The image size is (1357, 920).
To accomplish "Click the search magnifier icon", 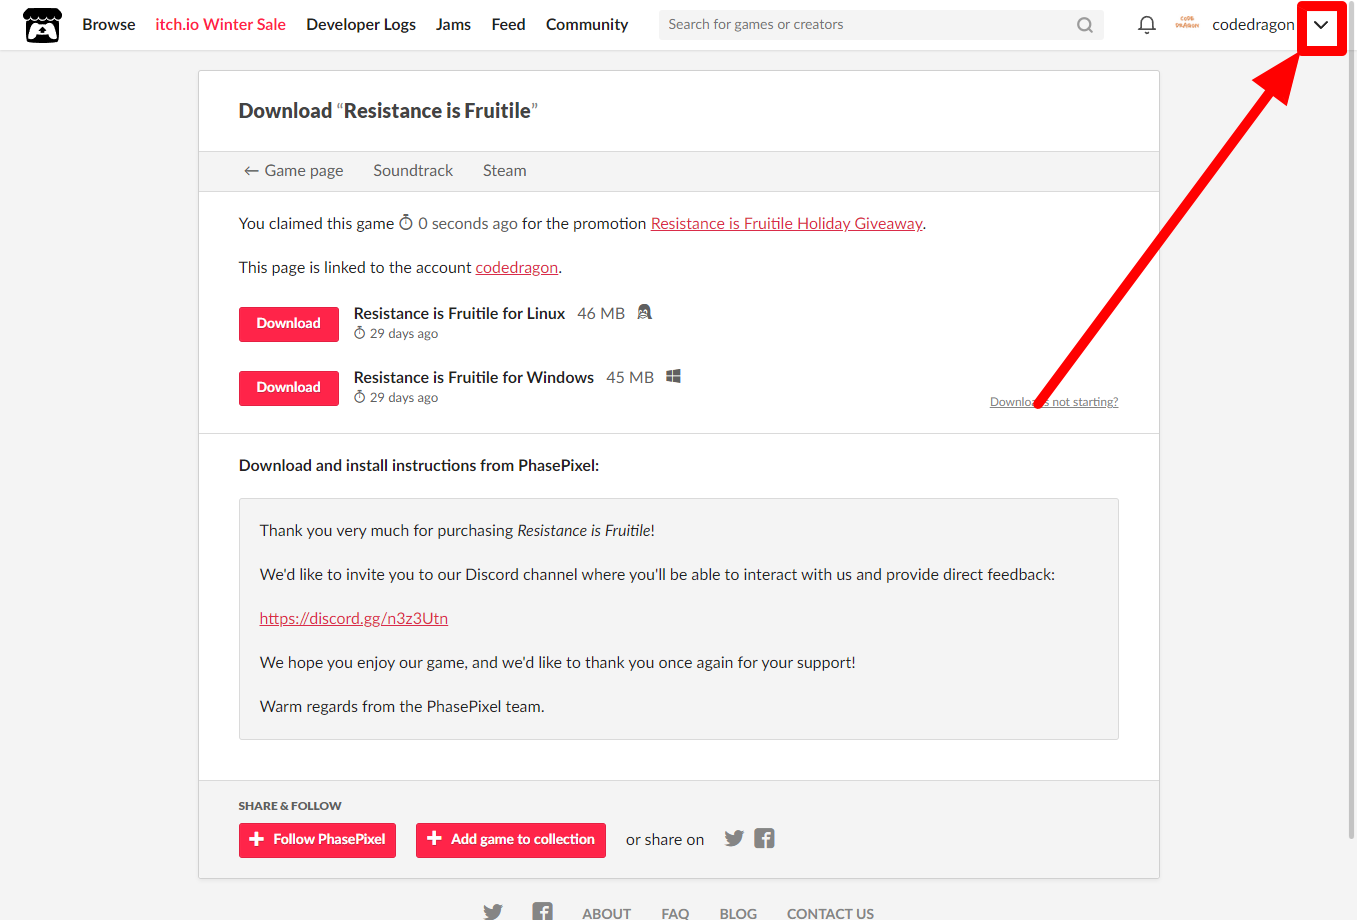I will click(x=1085, y=25).
